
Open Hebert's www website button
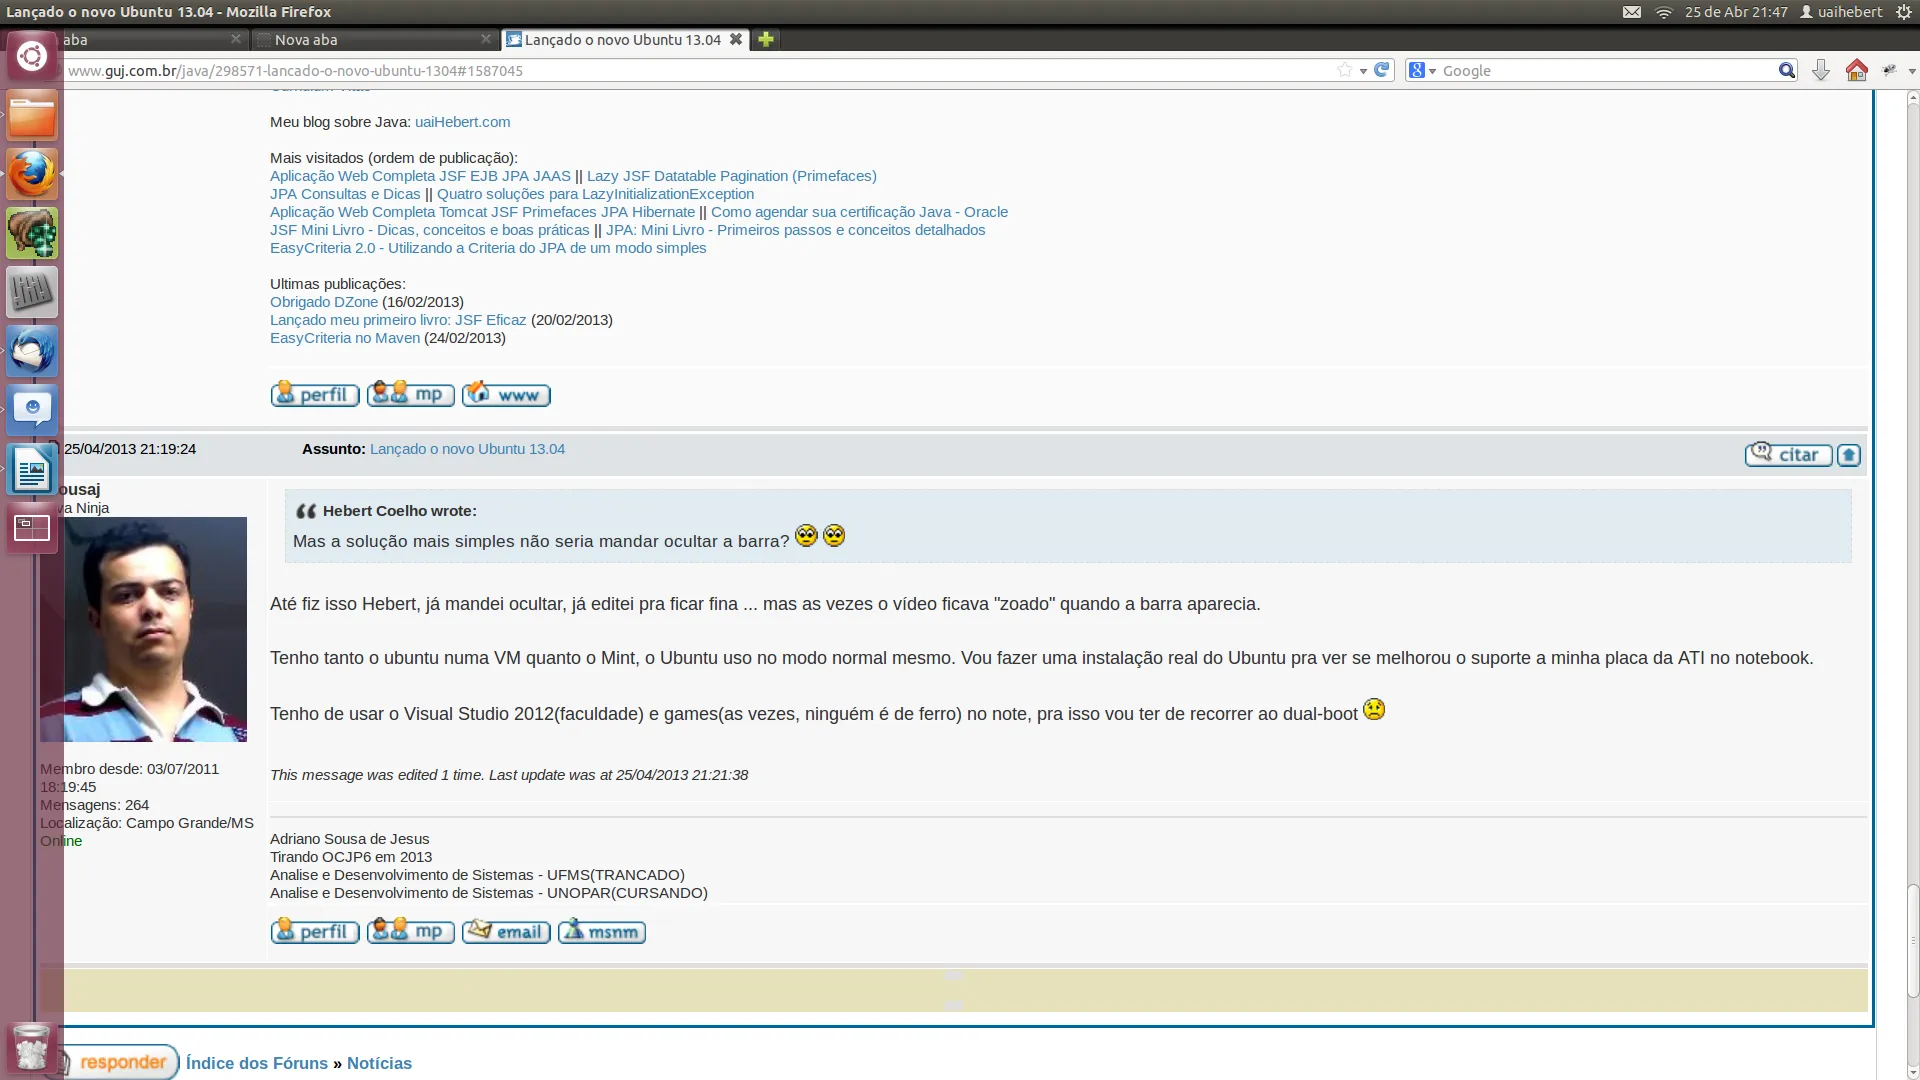pos(506,395)
